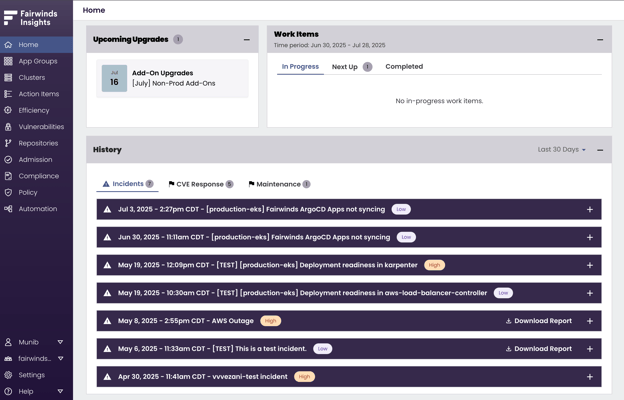Open the Compliance section
Viewport: 624px width, 400px height.
click(x=36, y=176)
